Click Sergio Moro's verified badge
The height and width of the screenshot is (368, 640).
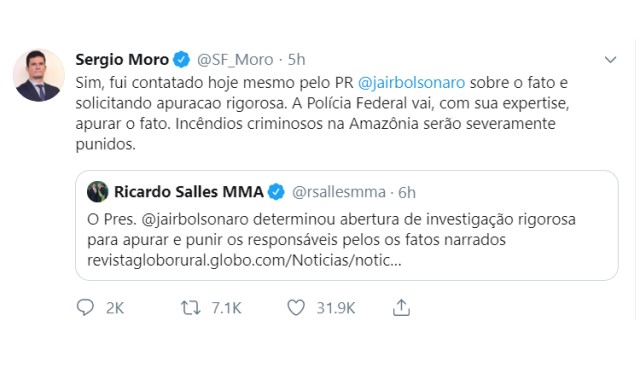[x=181, y=60]
